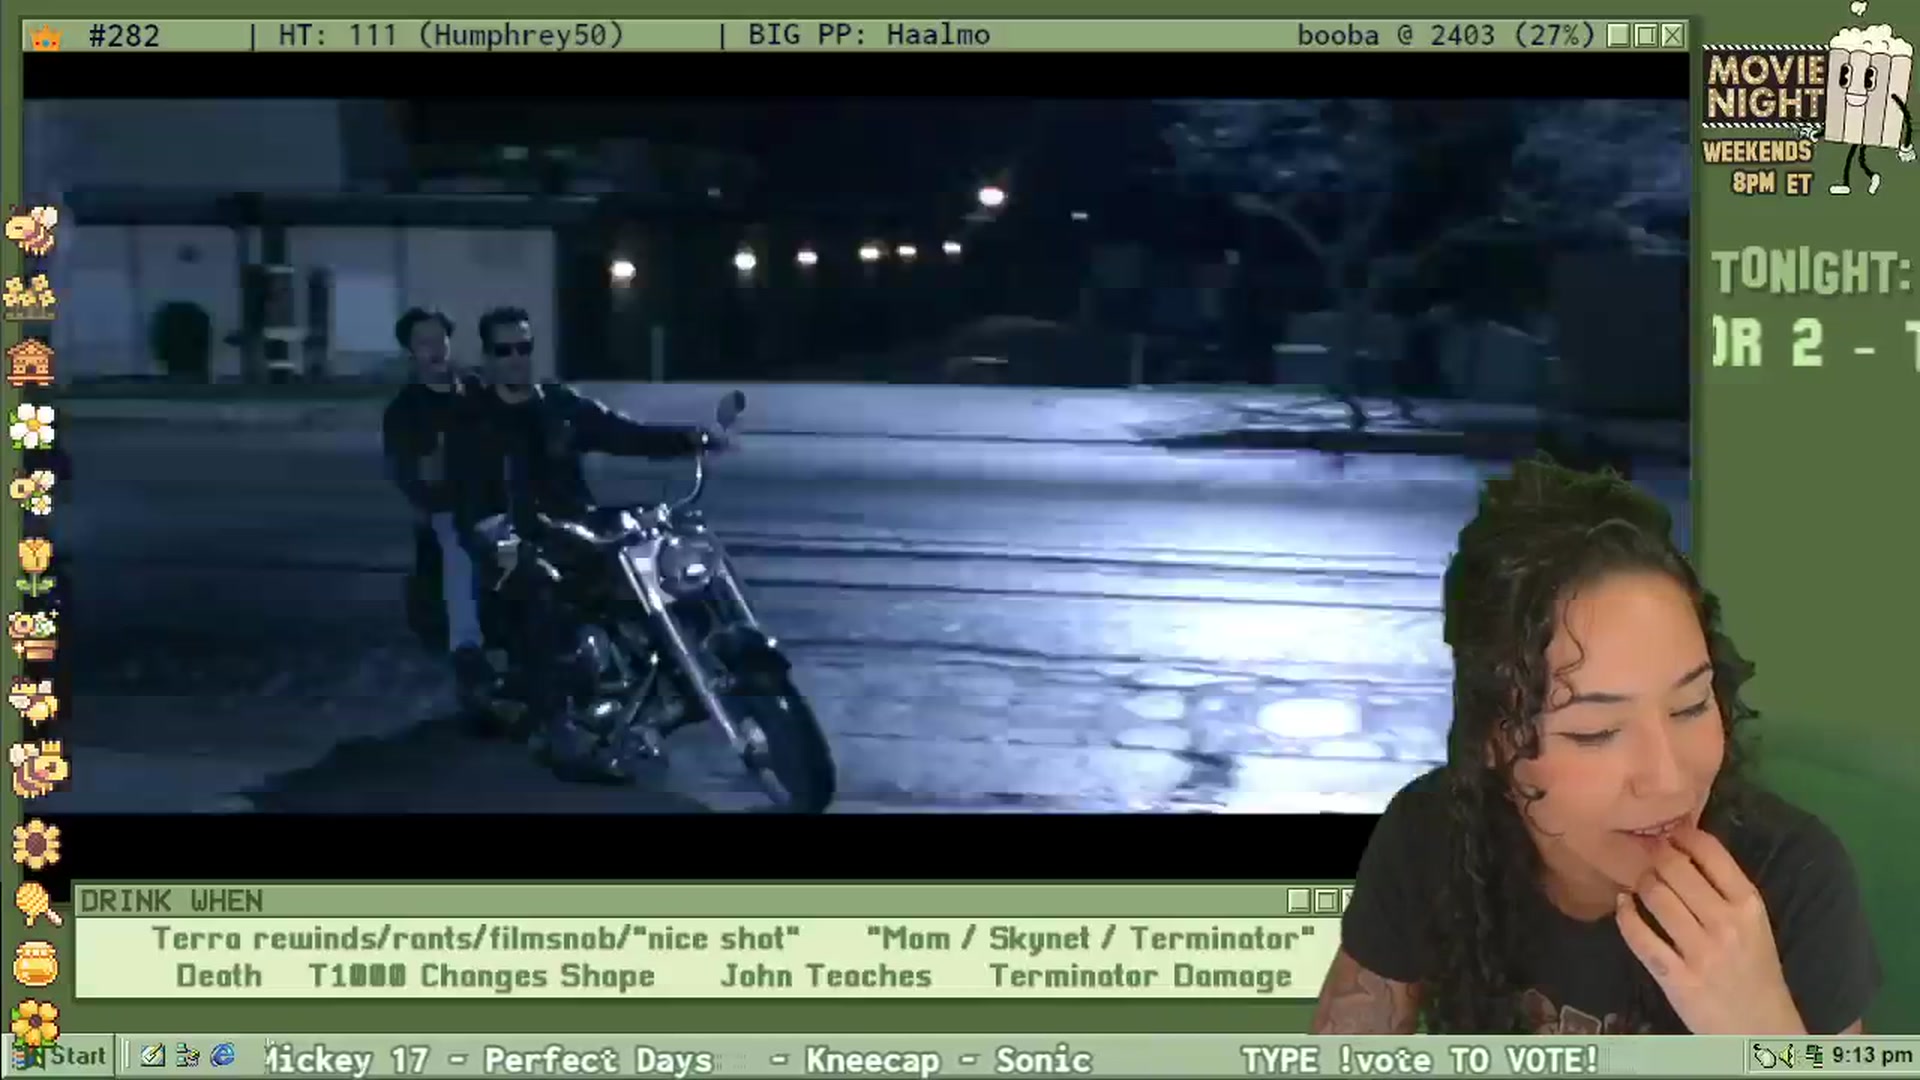Minimize the movie window

pyautogui.click(x=1619, y=36)
